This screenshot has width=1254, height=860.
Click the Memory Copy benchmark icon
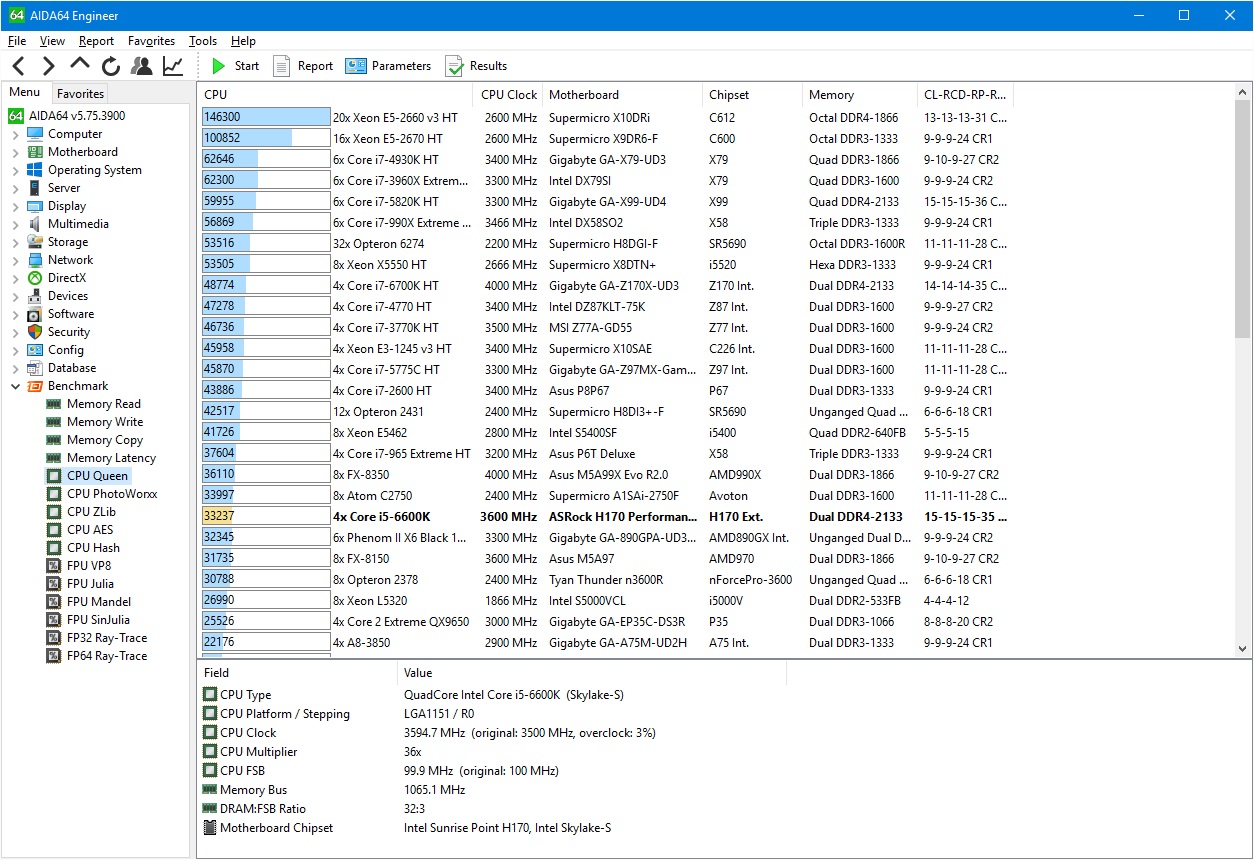[x=54, y=440]
